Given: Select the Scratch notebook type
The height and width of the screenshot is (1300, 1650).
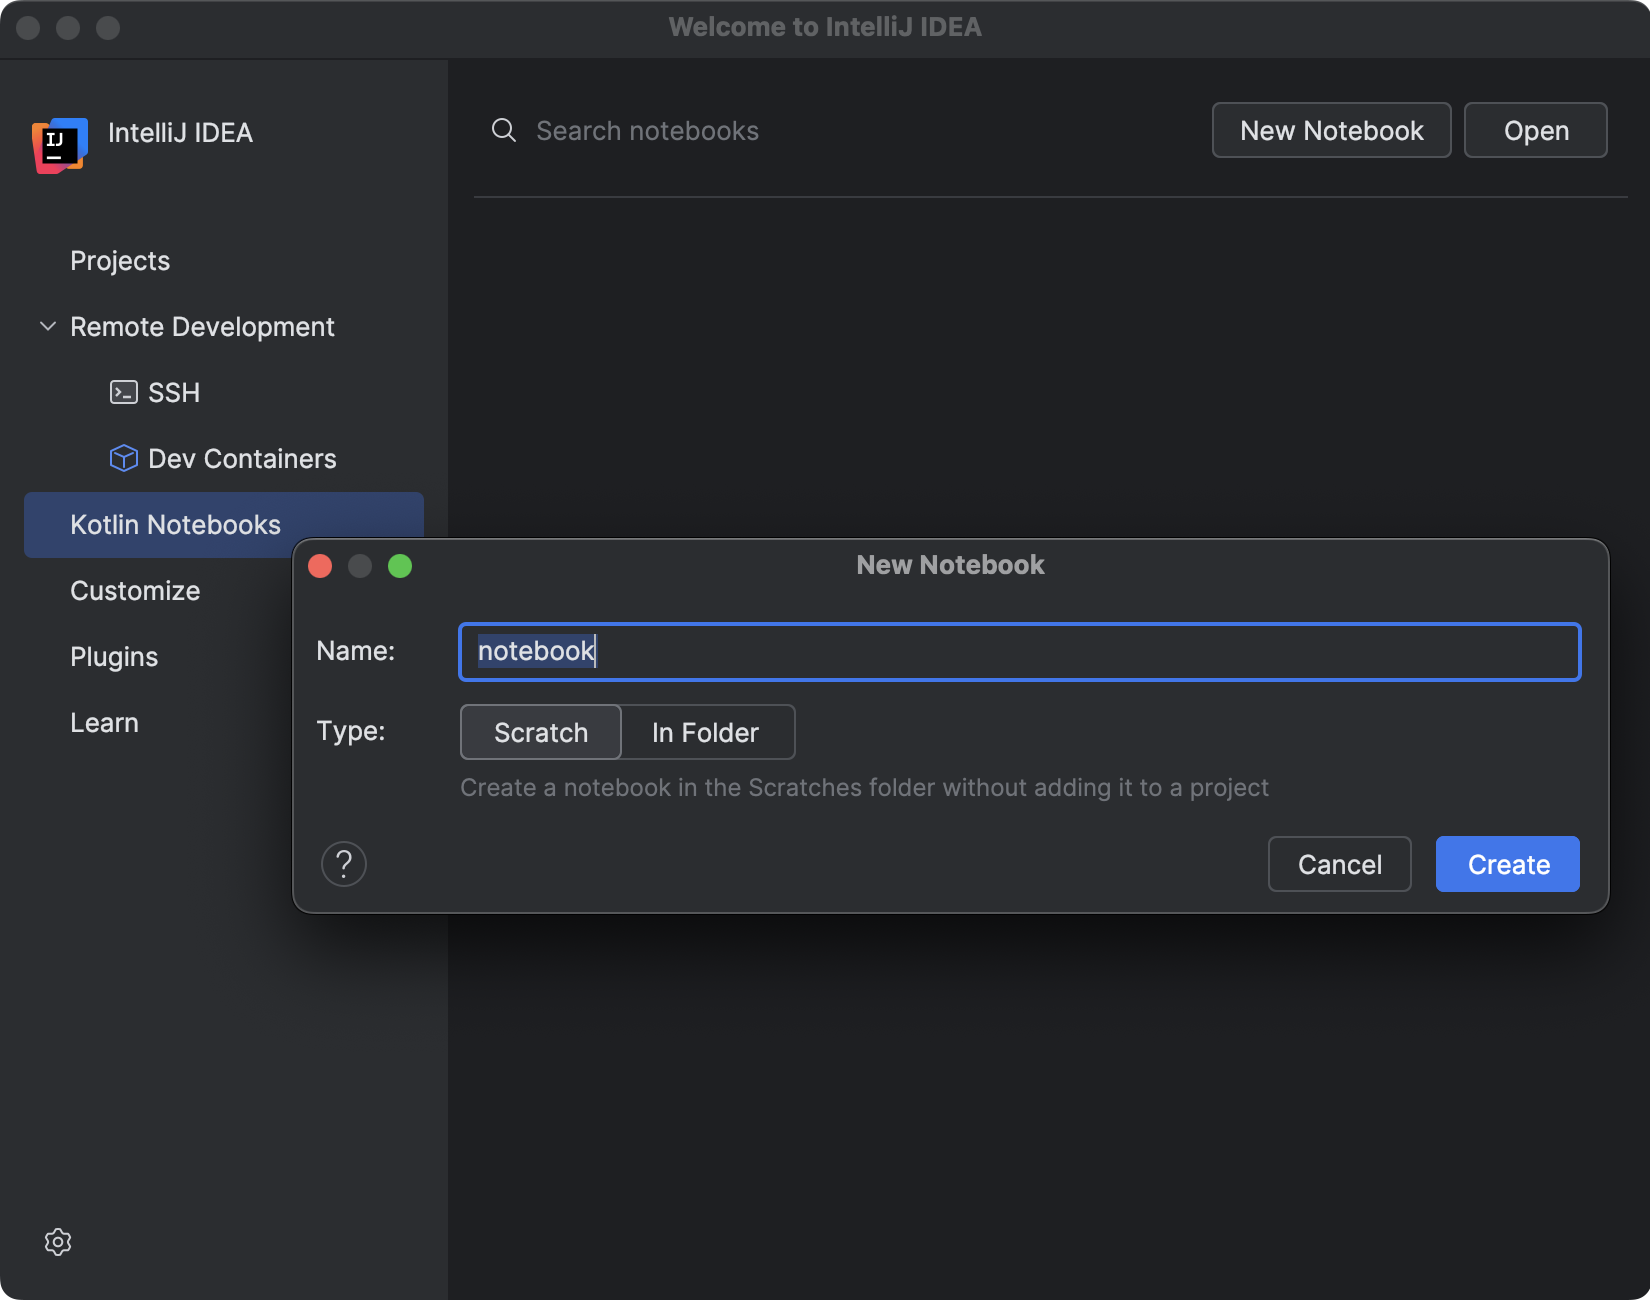Looking at the screenshot, I should point(540,732).
